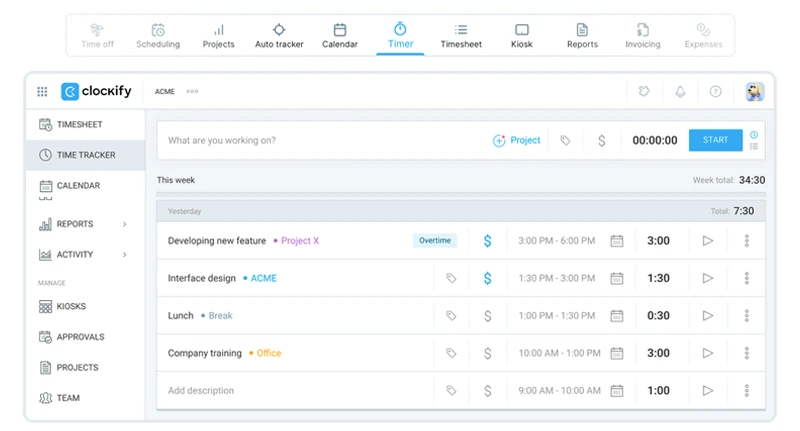
Task: Add a Project to the new entry
Action: pyautogui.click(x=516, y=140)
